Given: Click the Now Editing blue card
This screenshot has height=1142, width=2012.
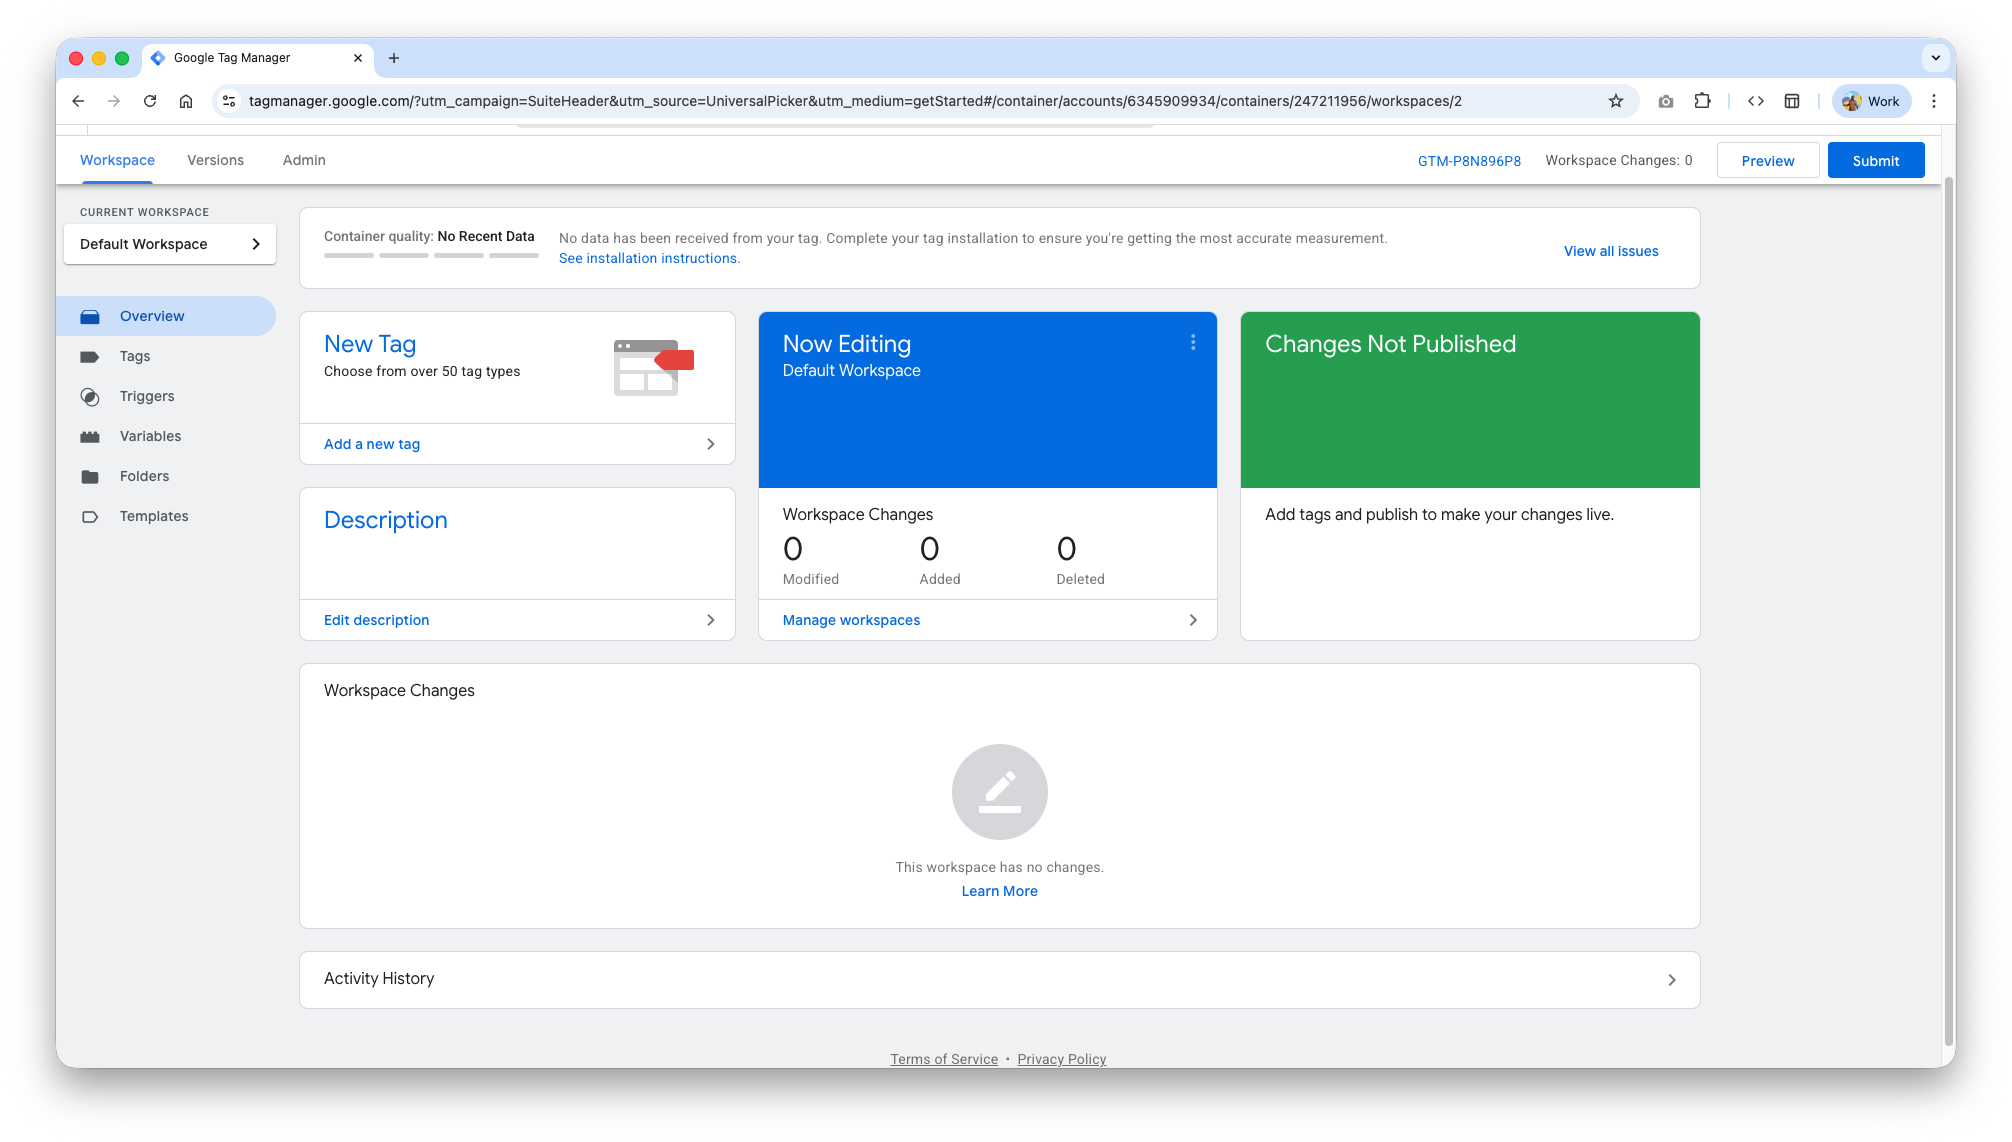Looking at the screenshot, I should [x=988, y=400].
